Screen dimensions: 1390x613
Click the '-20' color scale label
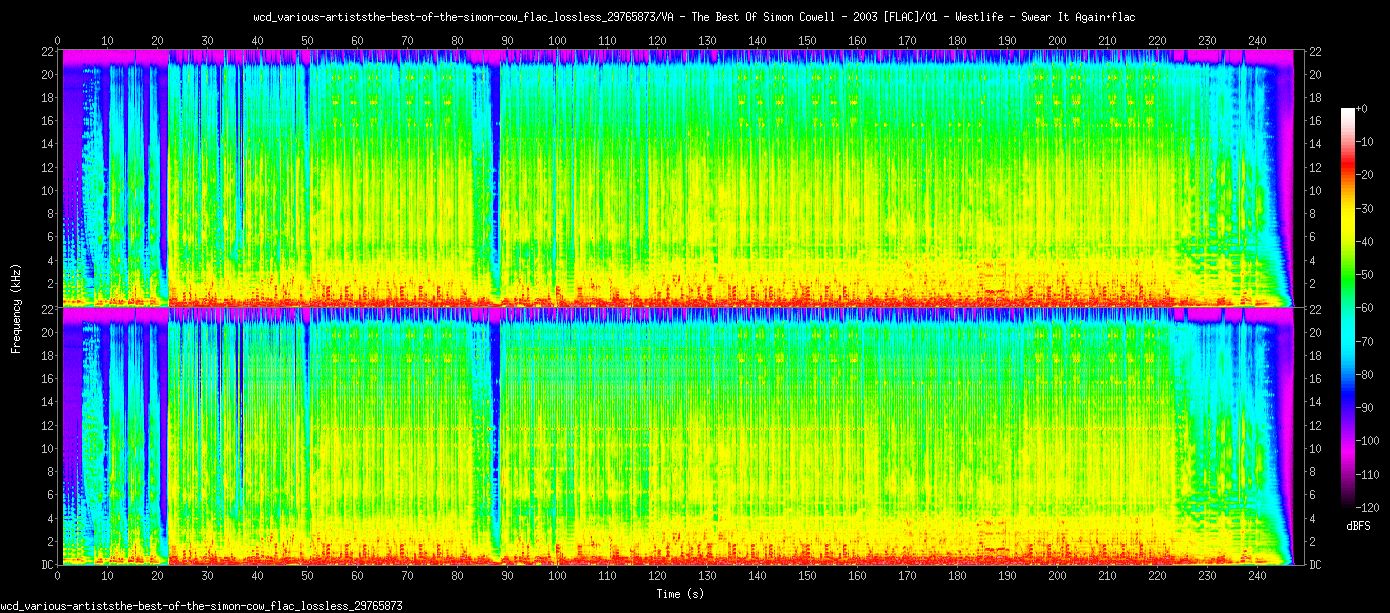point(1364,174)
